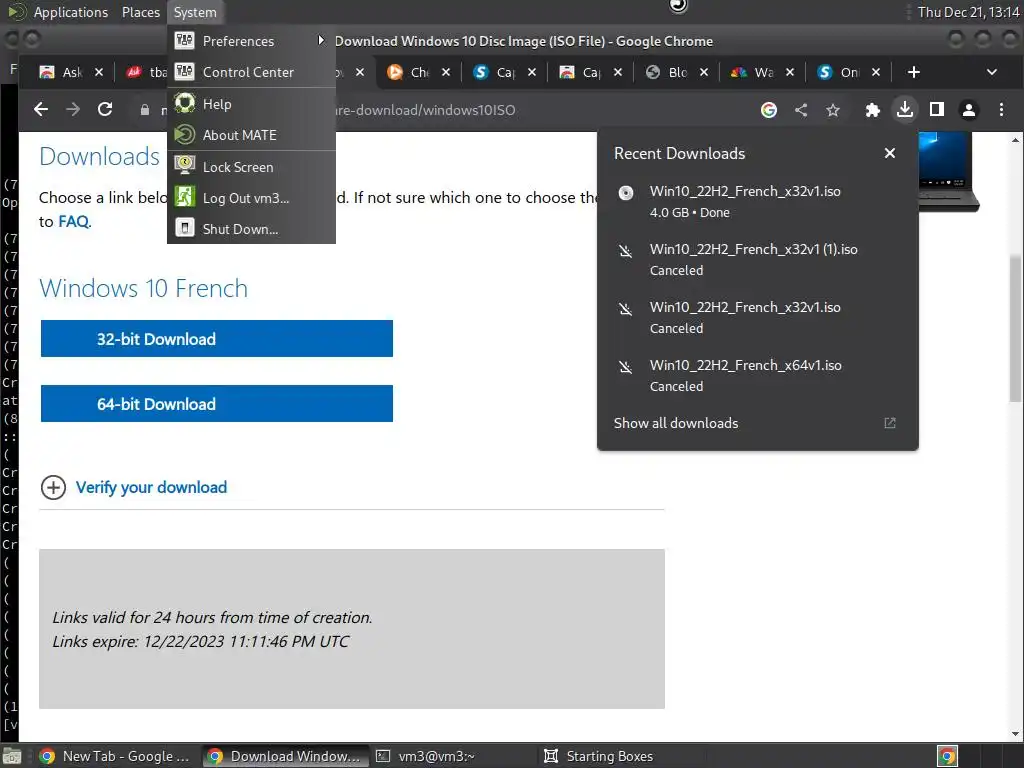This screenshot has height=768, width=1024.
Task: Click the page vertical scrollbar
Action: point(1016,327)
